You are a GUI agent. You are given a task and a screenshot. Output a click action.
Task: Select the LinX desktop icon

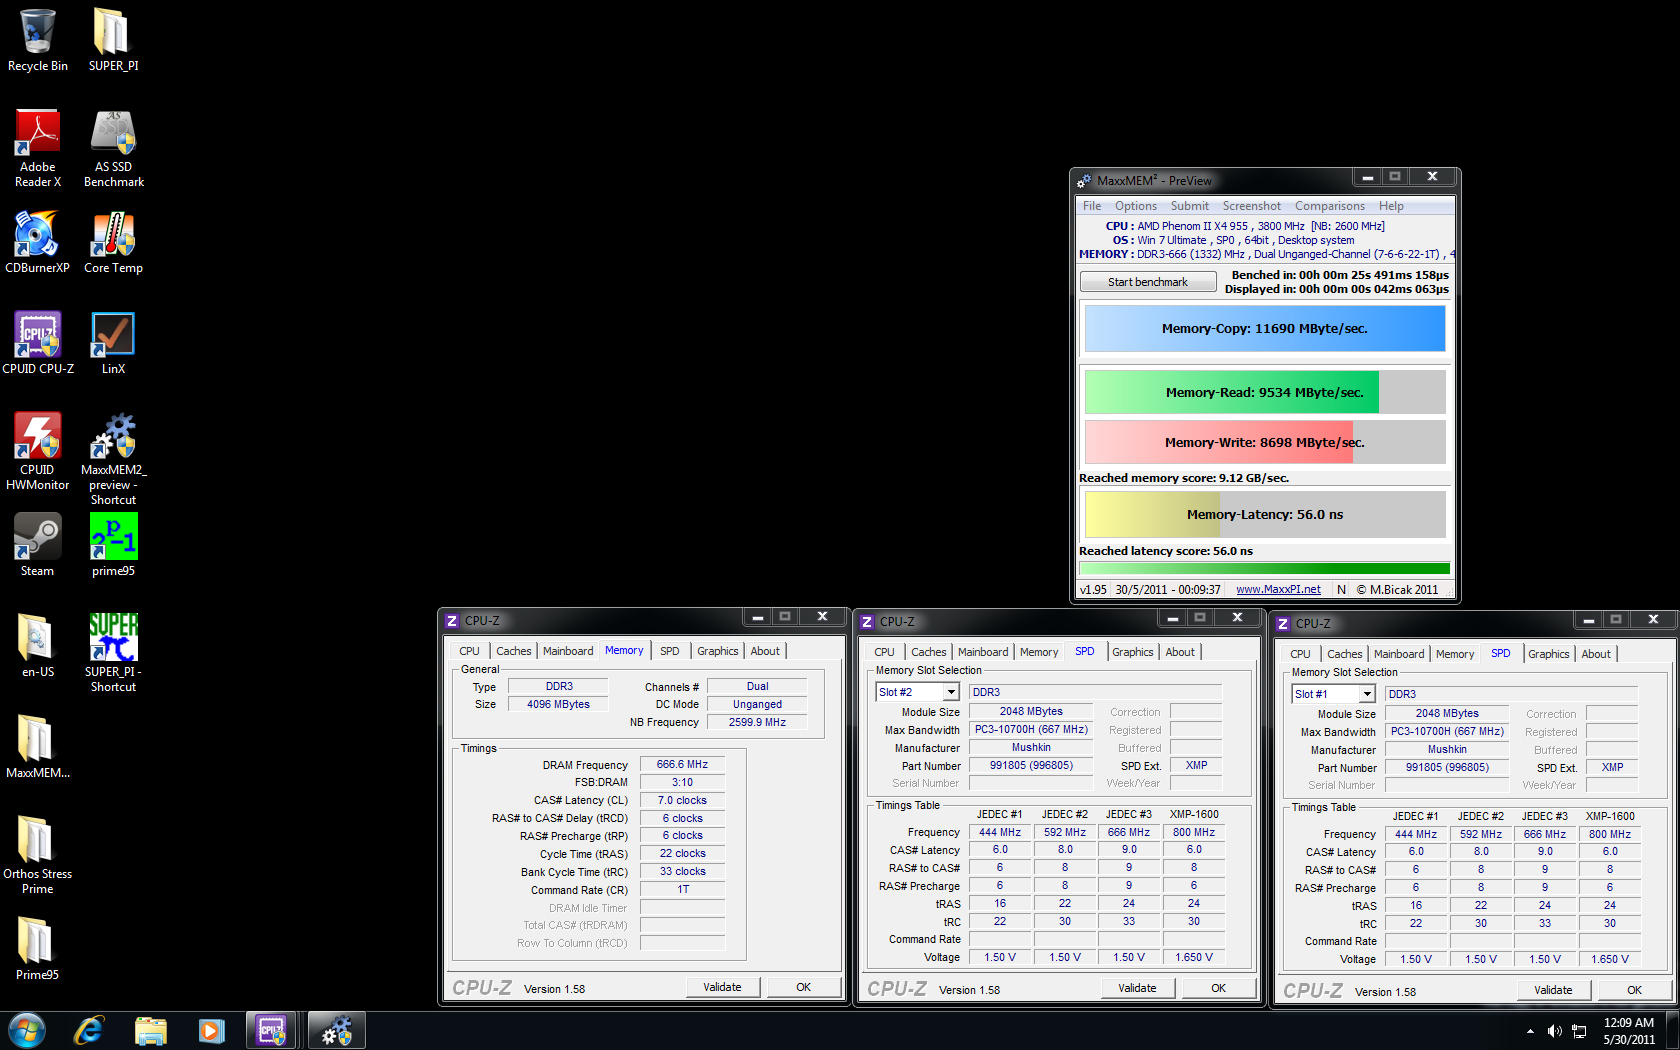click(x=113, y=343)
